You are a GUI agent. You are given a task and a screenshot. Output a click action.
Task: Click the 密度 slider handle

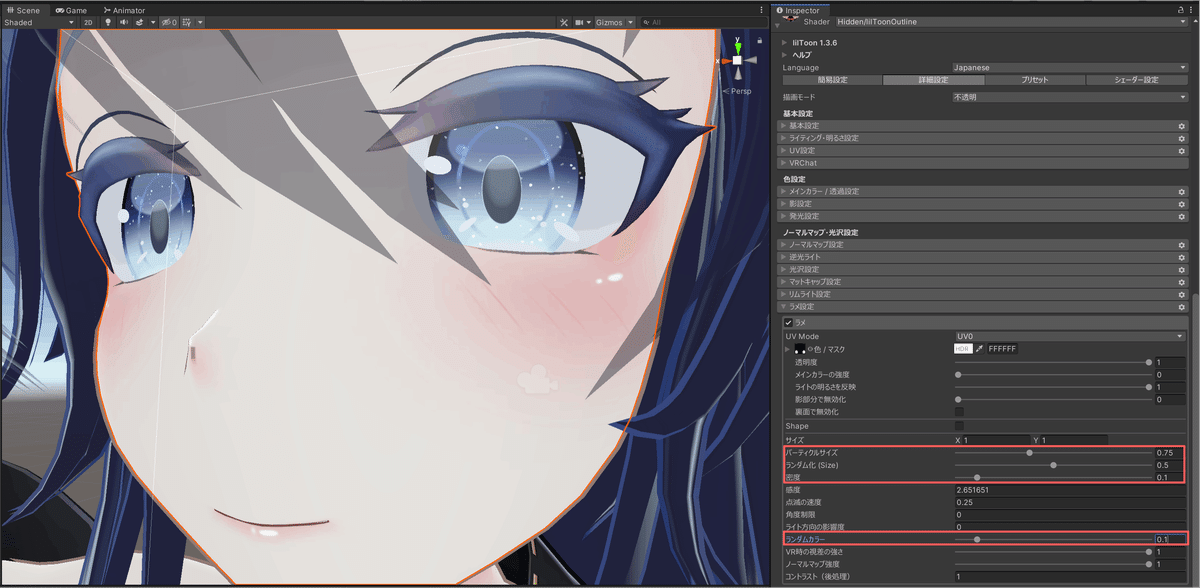click(977, 478)
